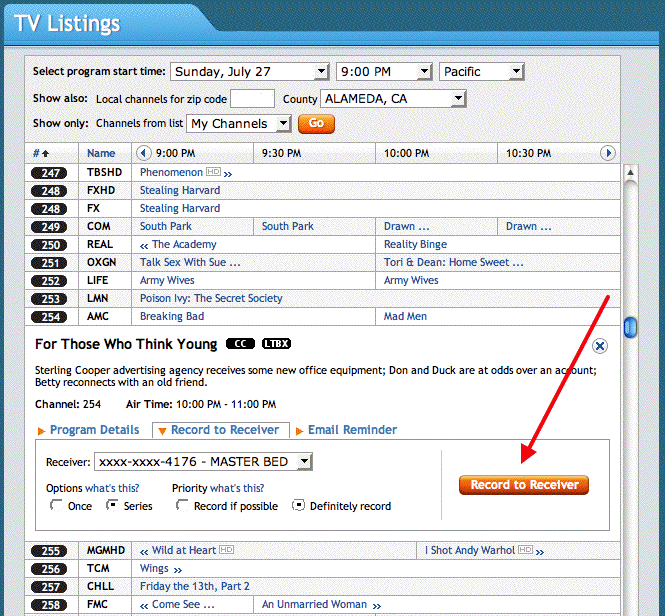
Task: Close the program details panel
Action: [600, 346]
